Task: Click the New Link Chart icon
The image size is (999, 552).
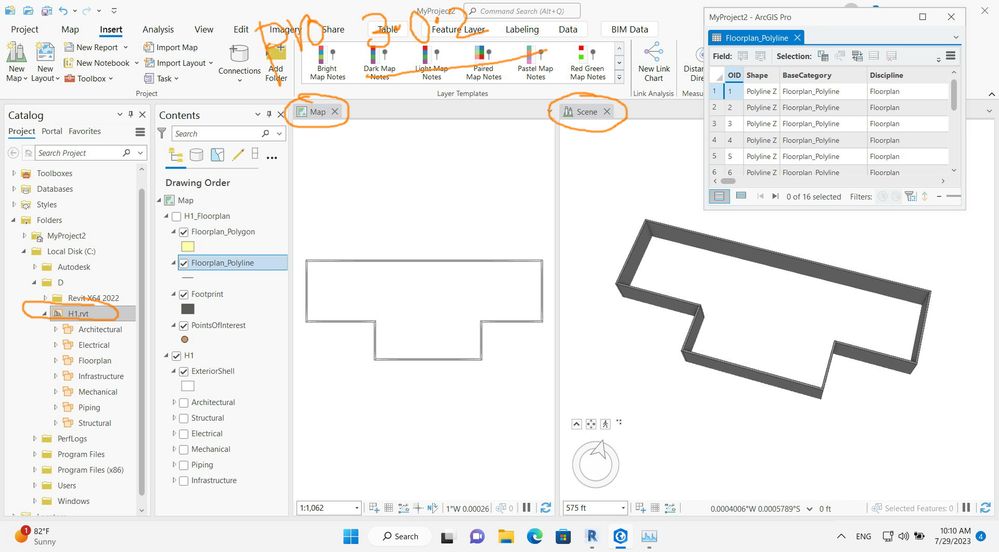Action: 654,62
